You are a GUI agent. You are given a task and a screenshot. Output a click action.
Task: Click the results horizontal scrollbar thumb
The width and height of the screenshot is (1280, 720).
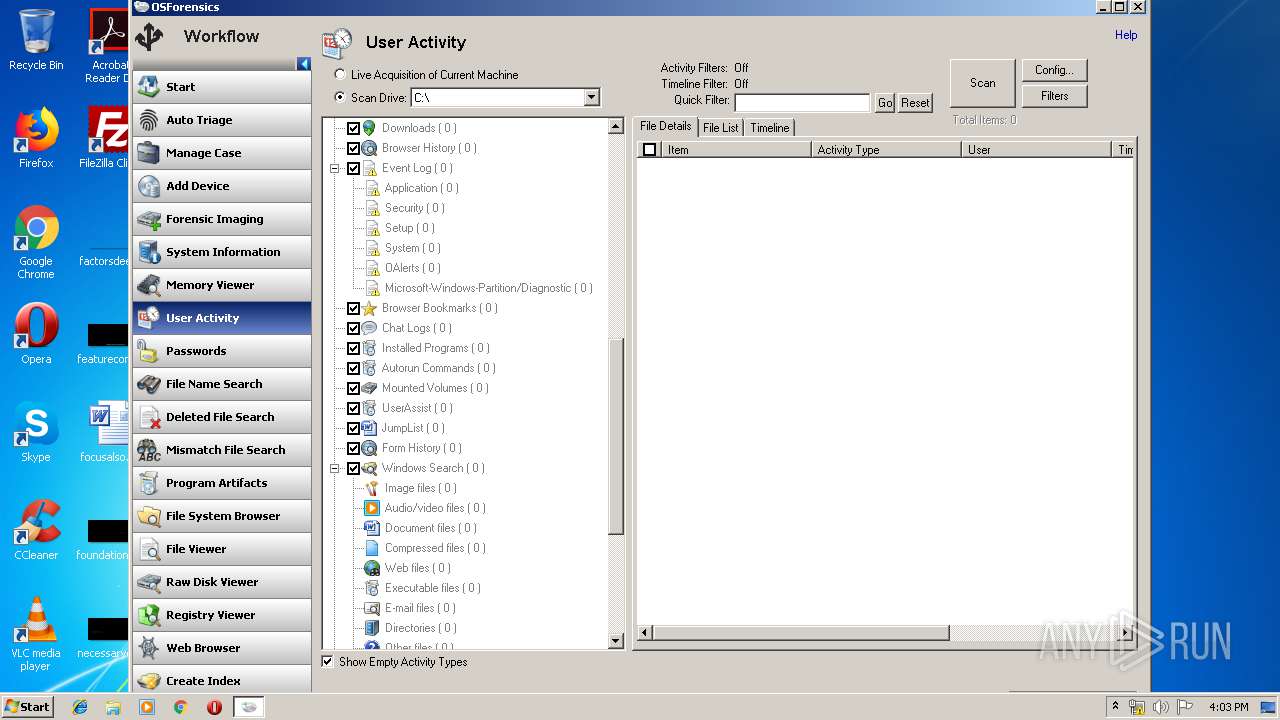800,633
